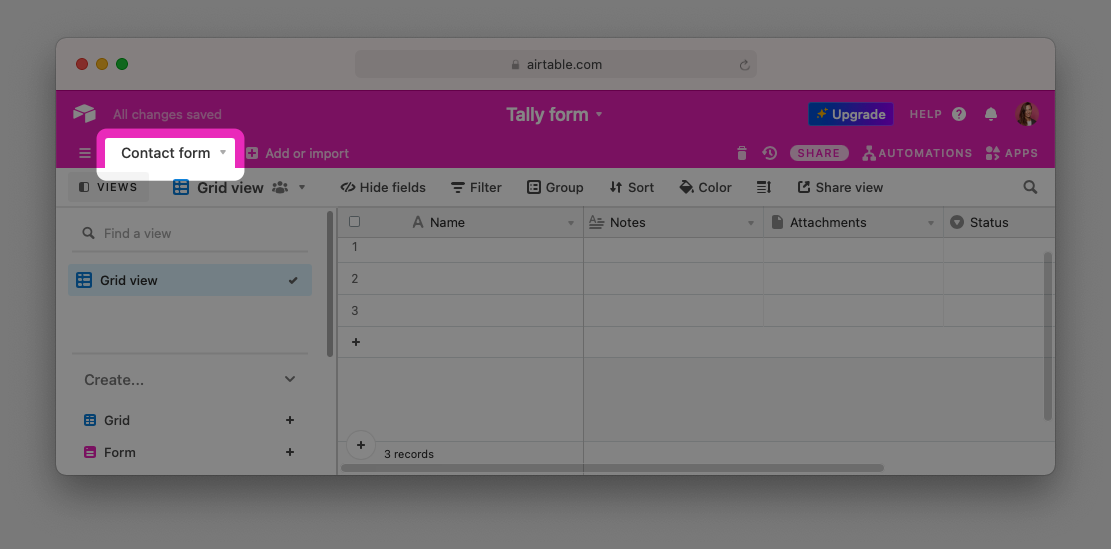The image size is (1111, 549).
Task: Select row 1 number cell
Action: tap(354, 247)
